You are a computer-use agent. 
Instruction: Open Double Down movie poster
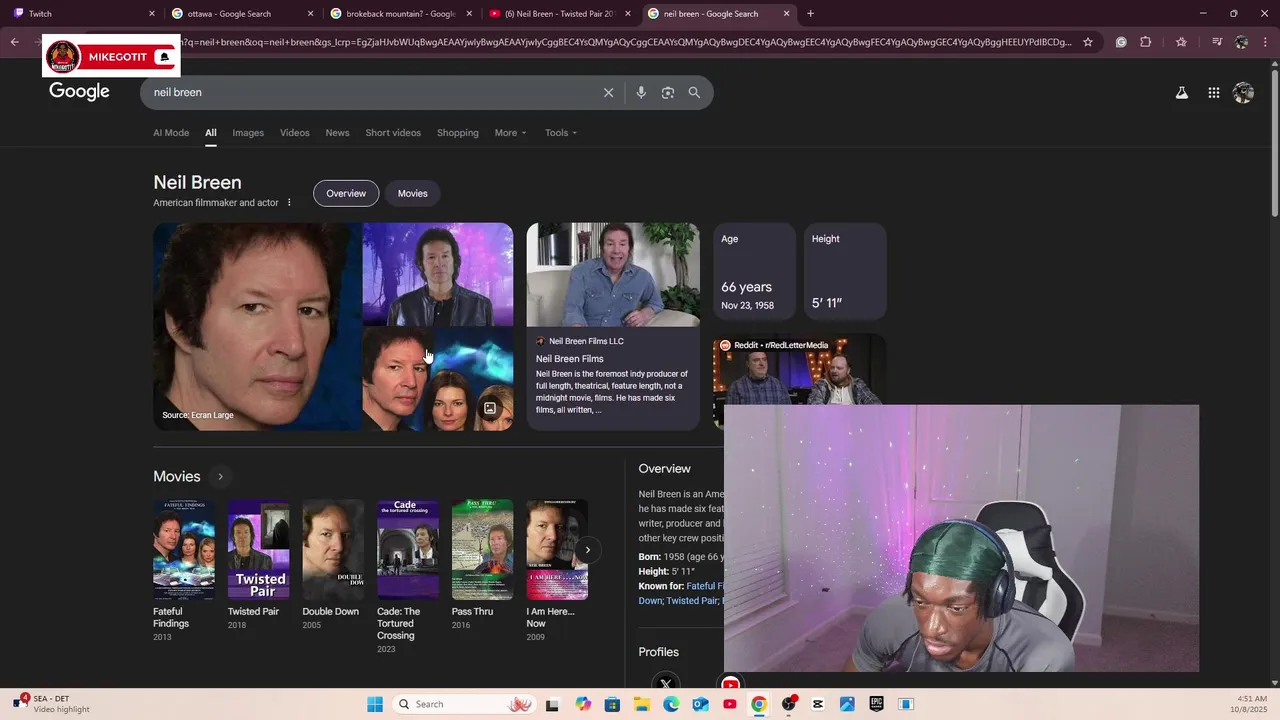(333, 550)
